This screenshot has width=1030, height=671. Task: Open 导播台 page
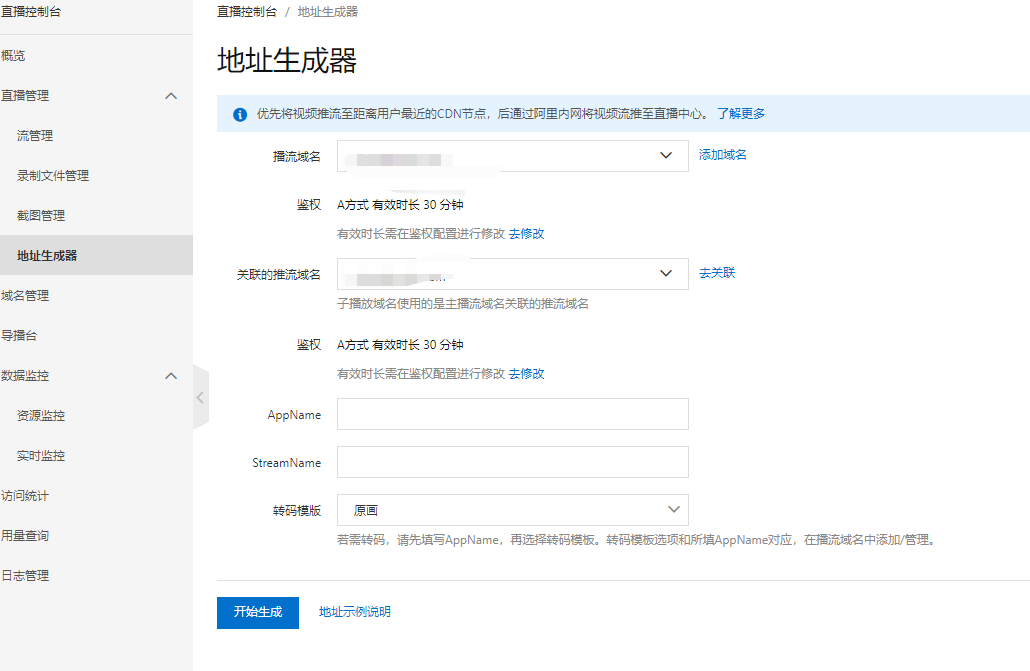19,336
